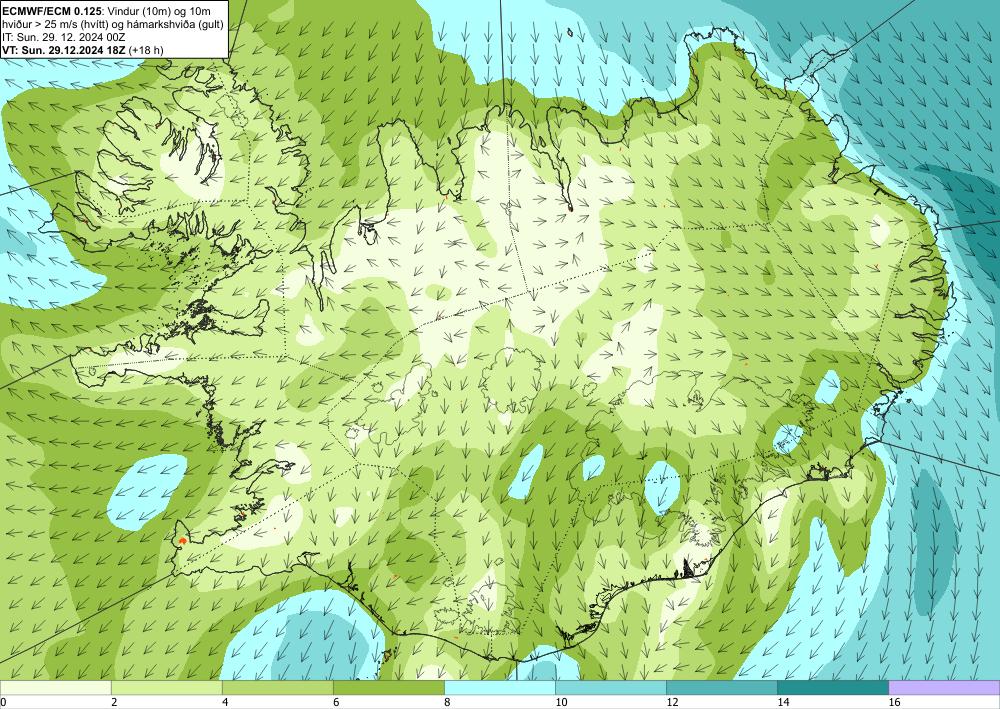Click the 'IT: Sun. 29. 12. 2024 00Z' line

(62, 37)
